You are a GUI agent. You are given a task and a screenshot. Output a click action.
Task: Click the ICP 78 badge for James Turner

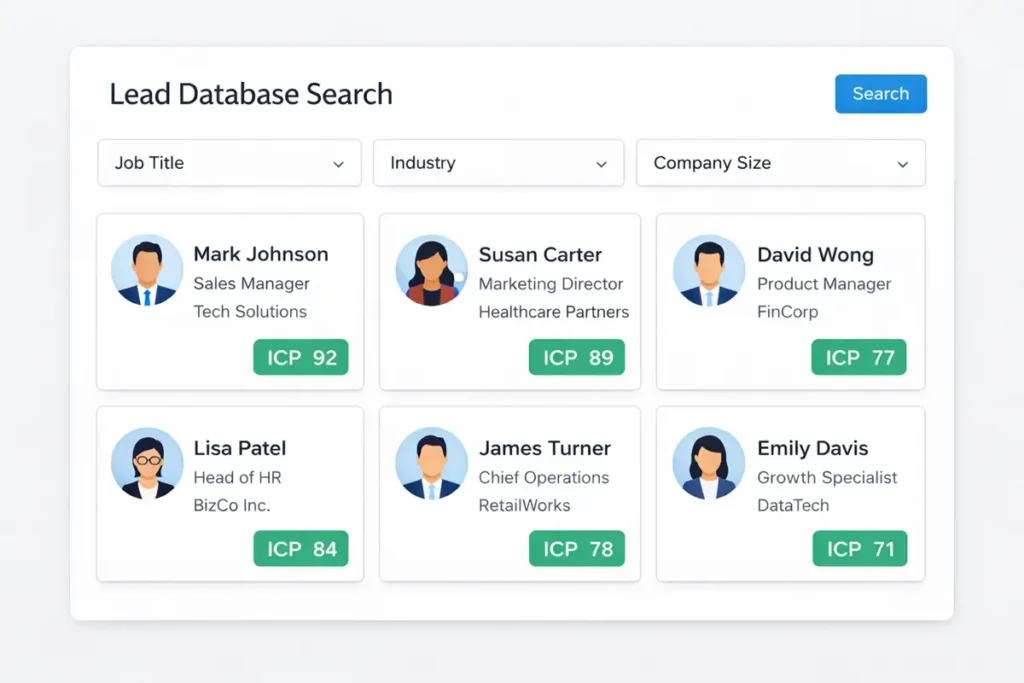[576, 548]
